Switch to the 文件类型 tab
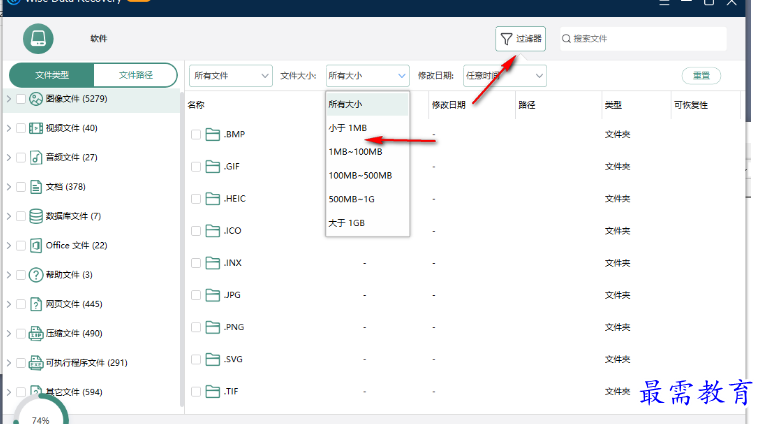This screenshot has width=761, height=424. tap(52, 75)
